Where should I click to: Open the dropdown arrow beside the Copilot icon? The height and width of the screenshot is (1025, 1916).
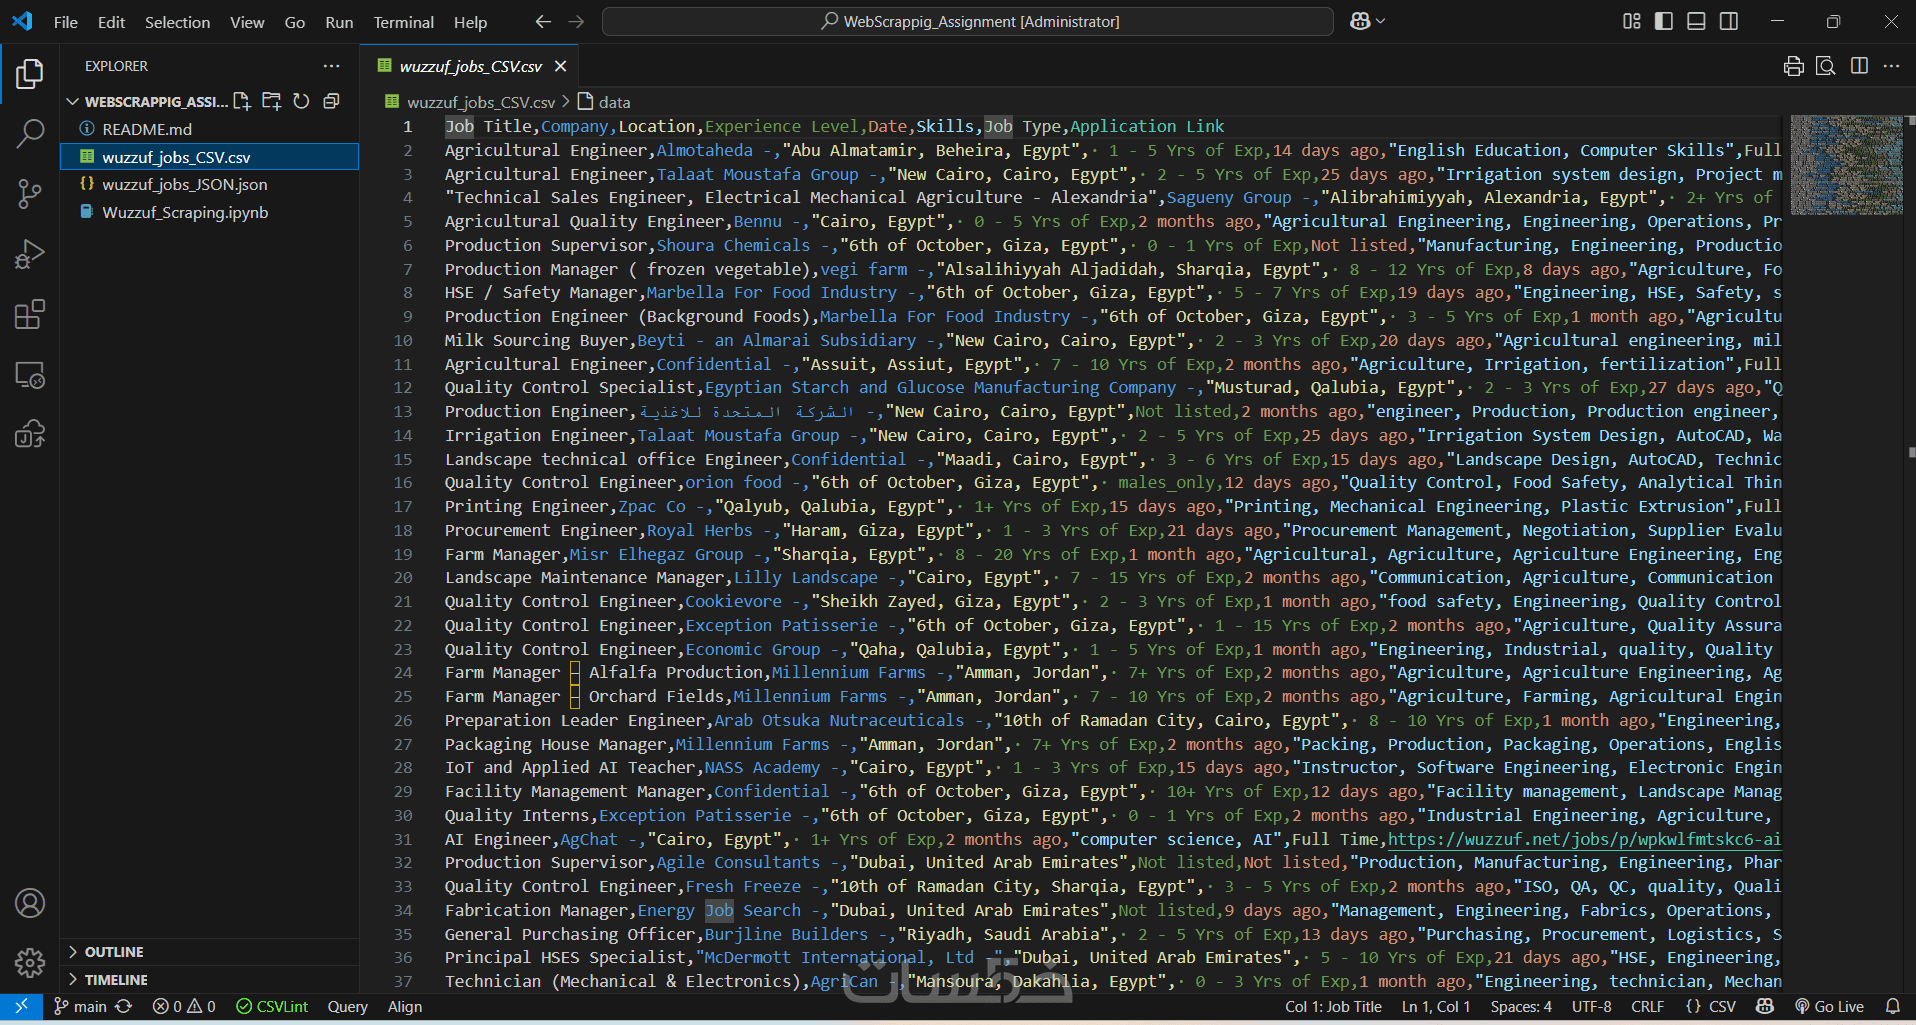click(1381, 21)
